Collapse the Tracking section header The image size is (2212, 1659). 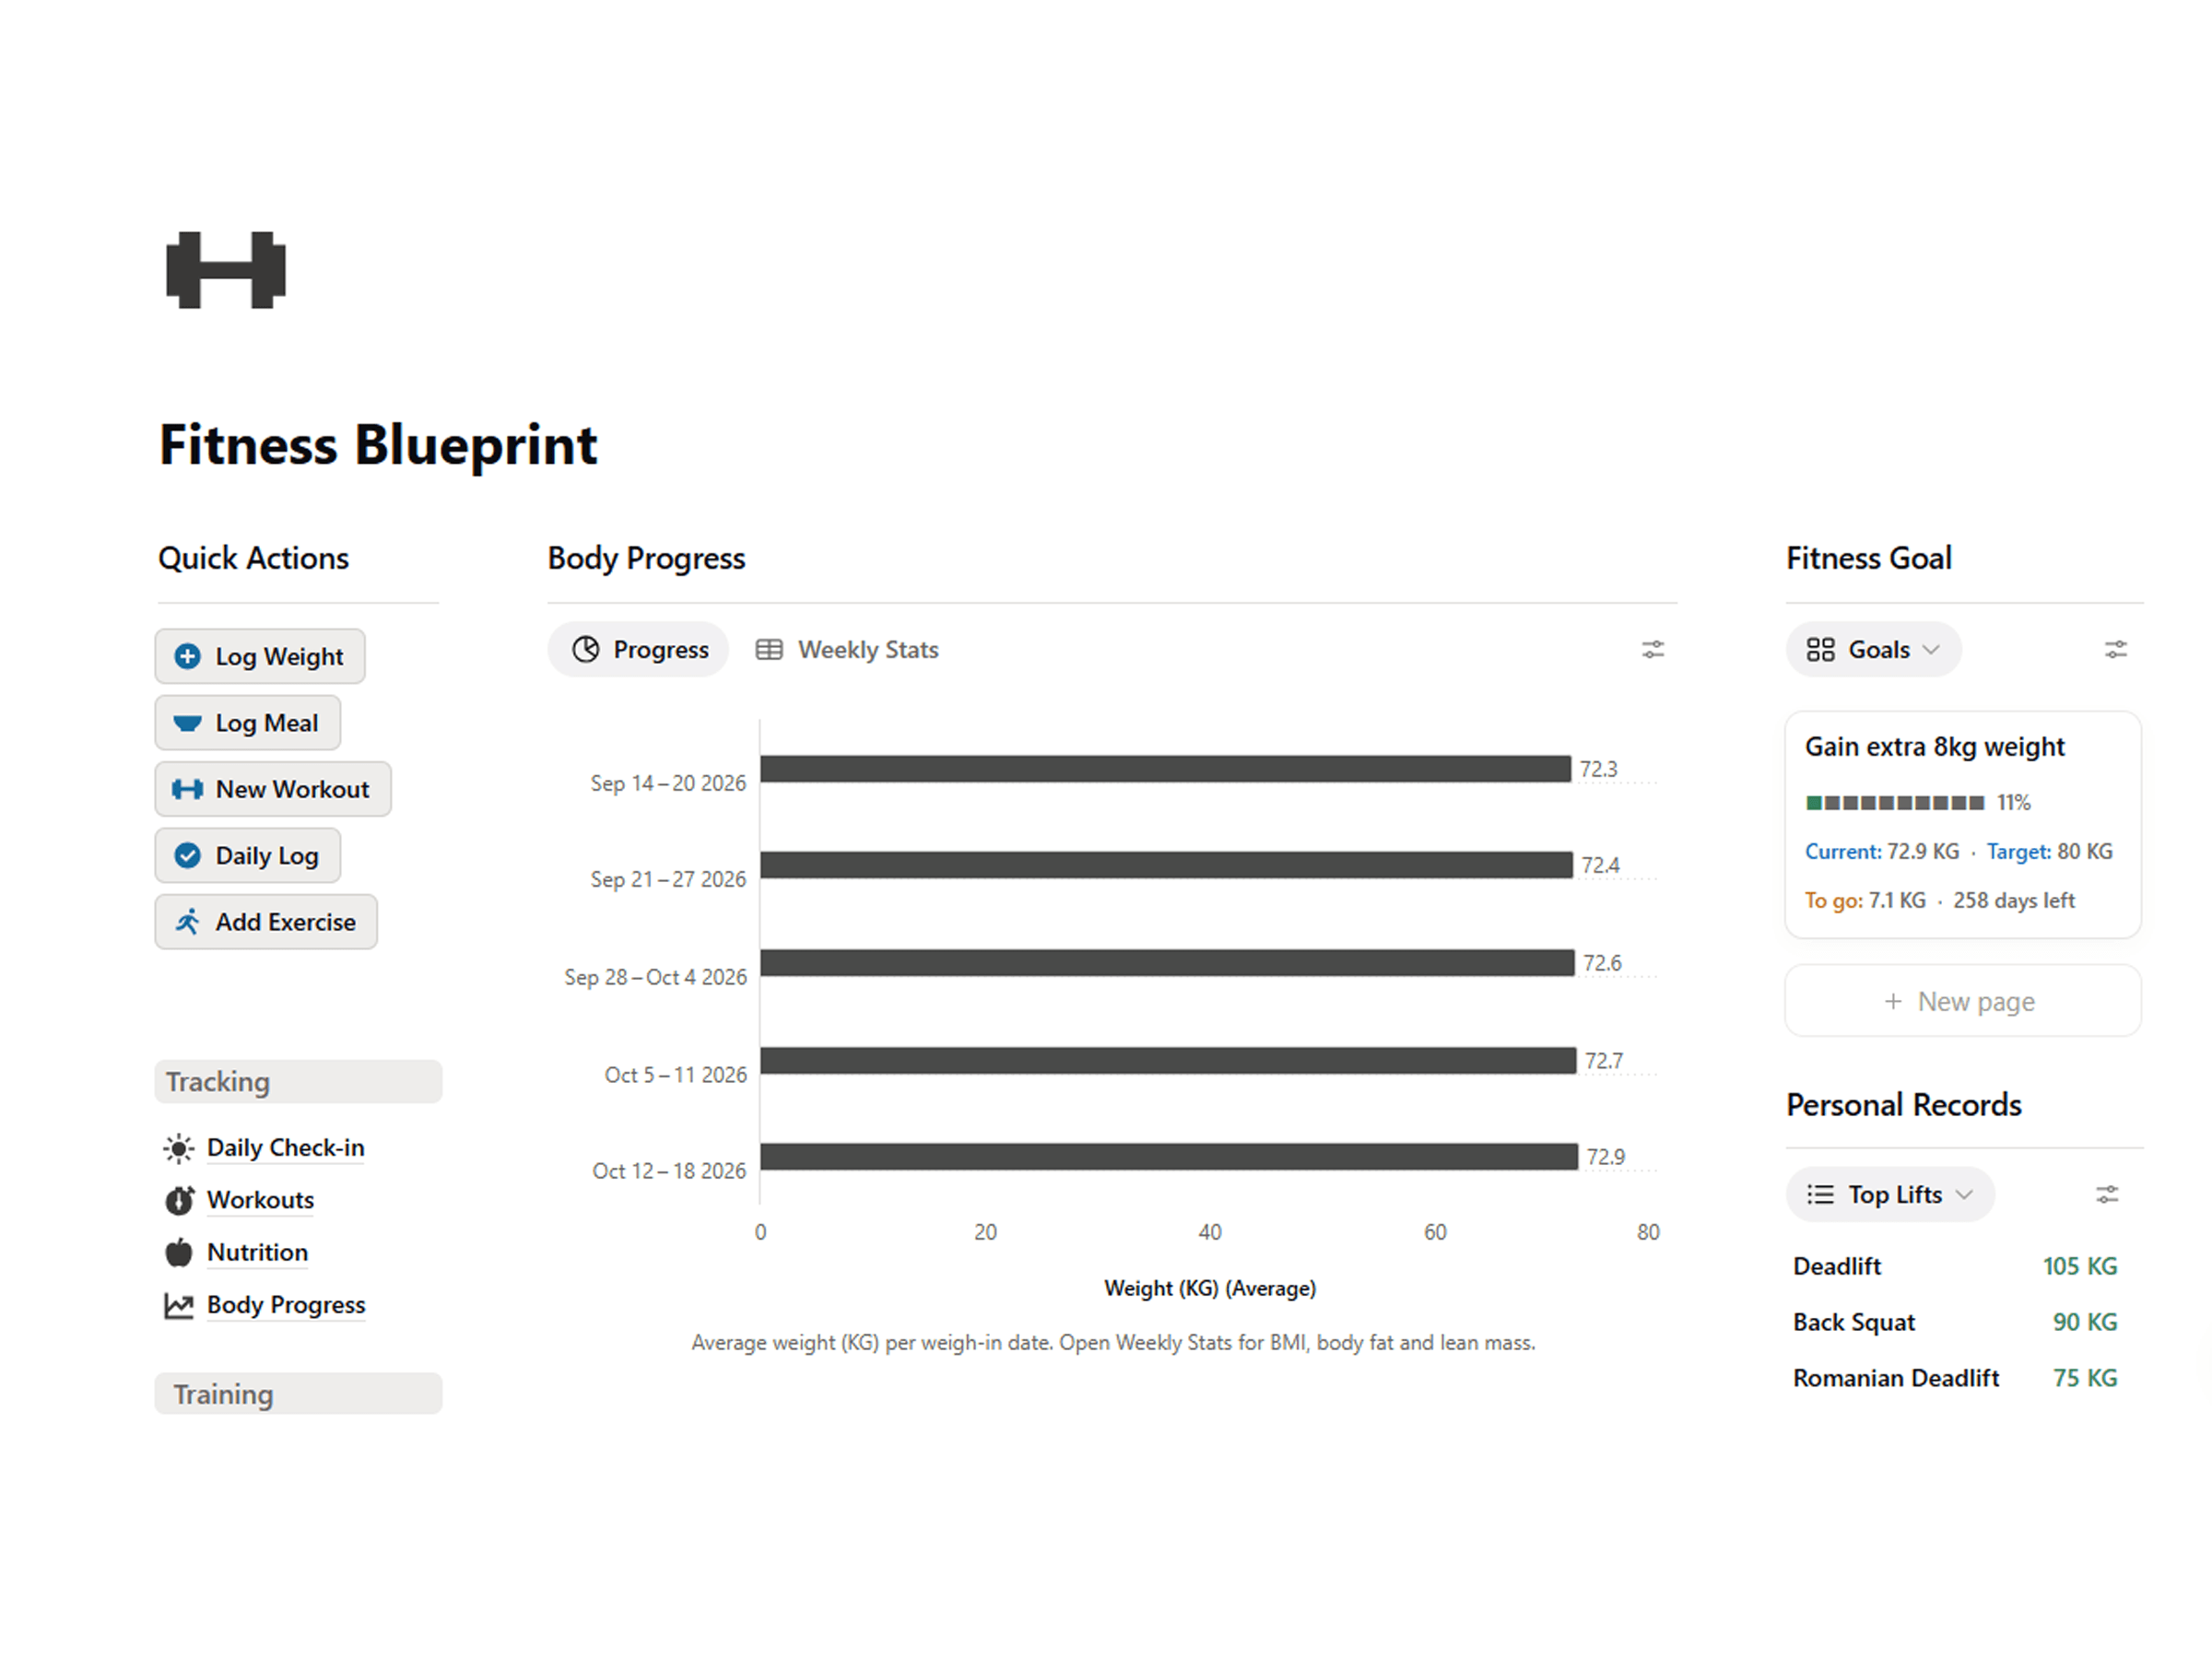(x=298, y=1082)
